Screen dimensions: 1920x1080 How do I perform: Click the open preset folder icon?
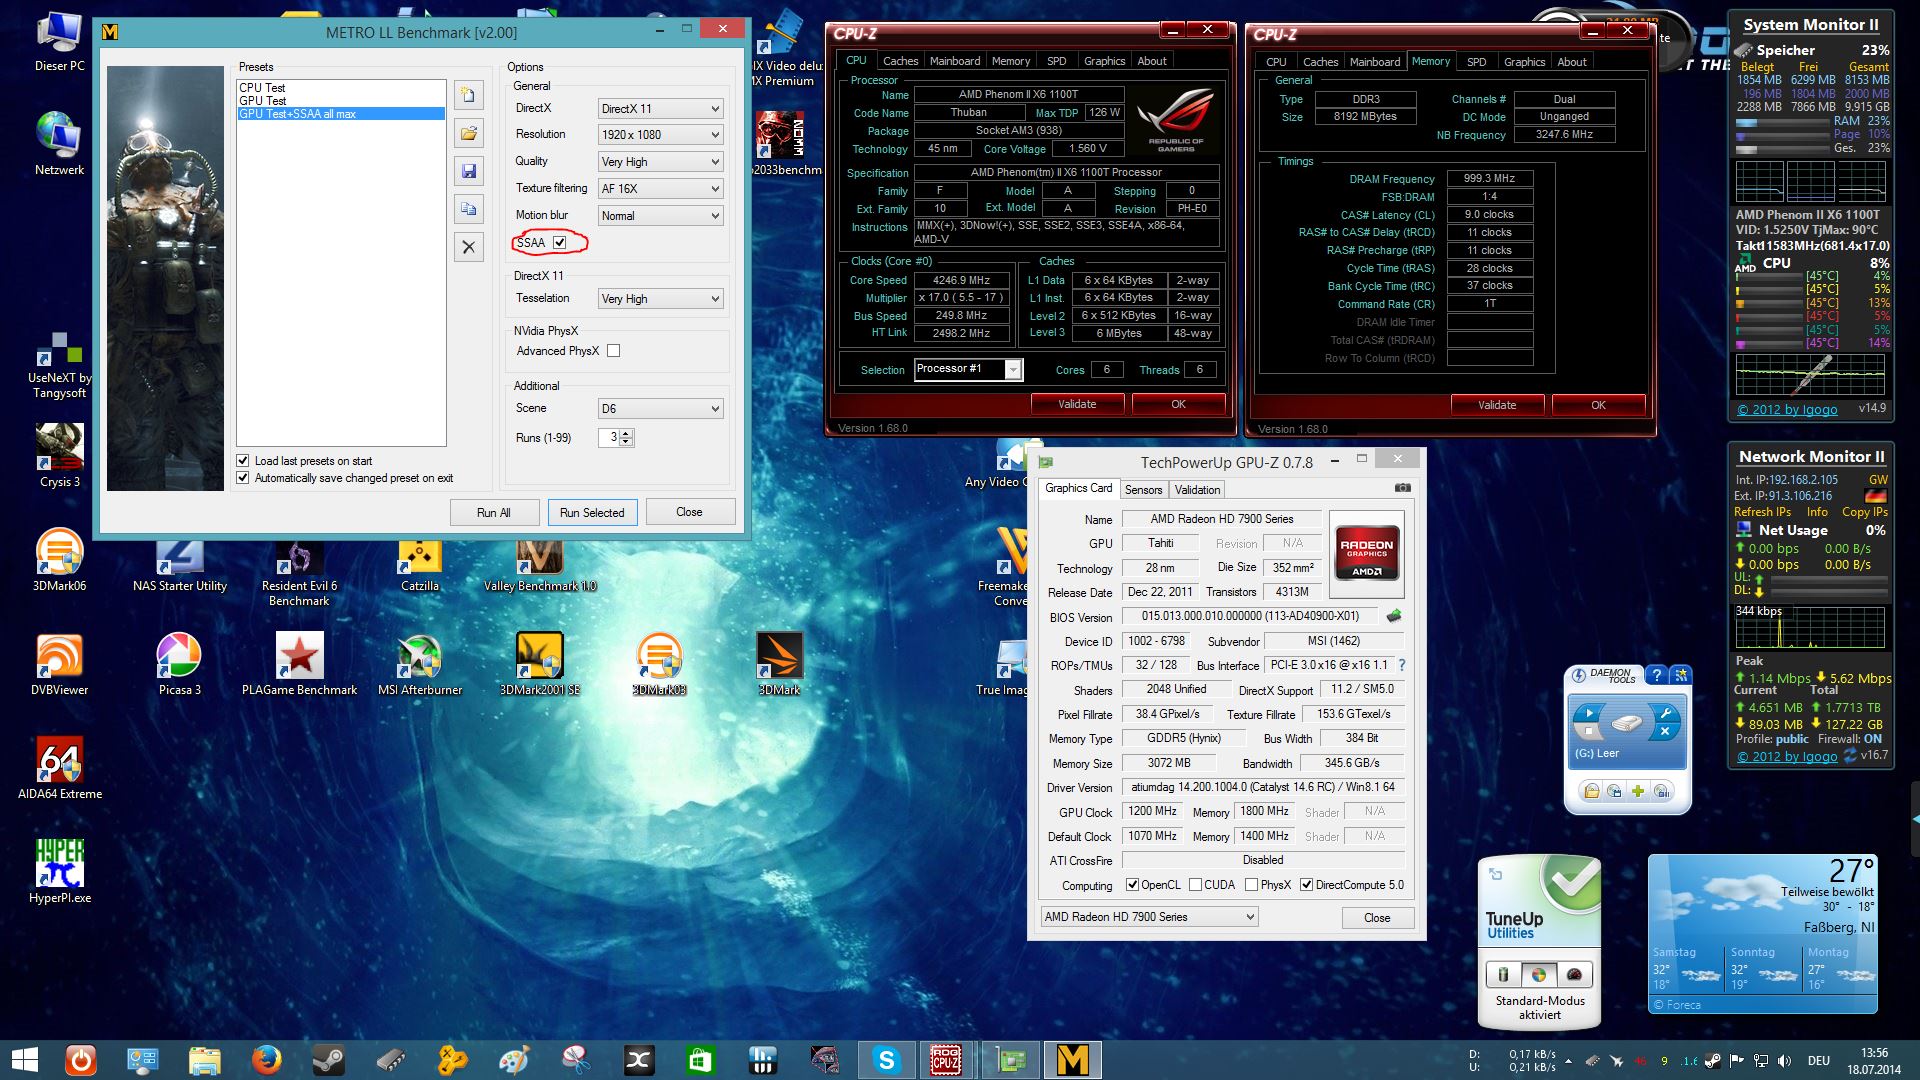pos(468,133)
